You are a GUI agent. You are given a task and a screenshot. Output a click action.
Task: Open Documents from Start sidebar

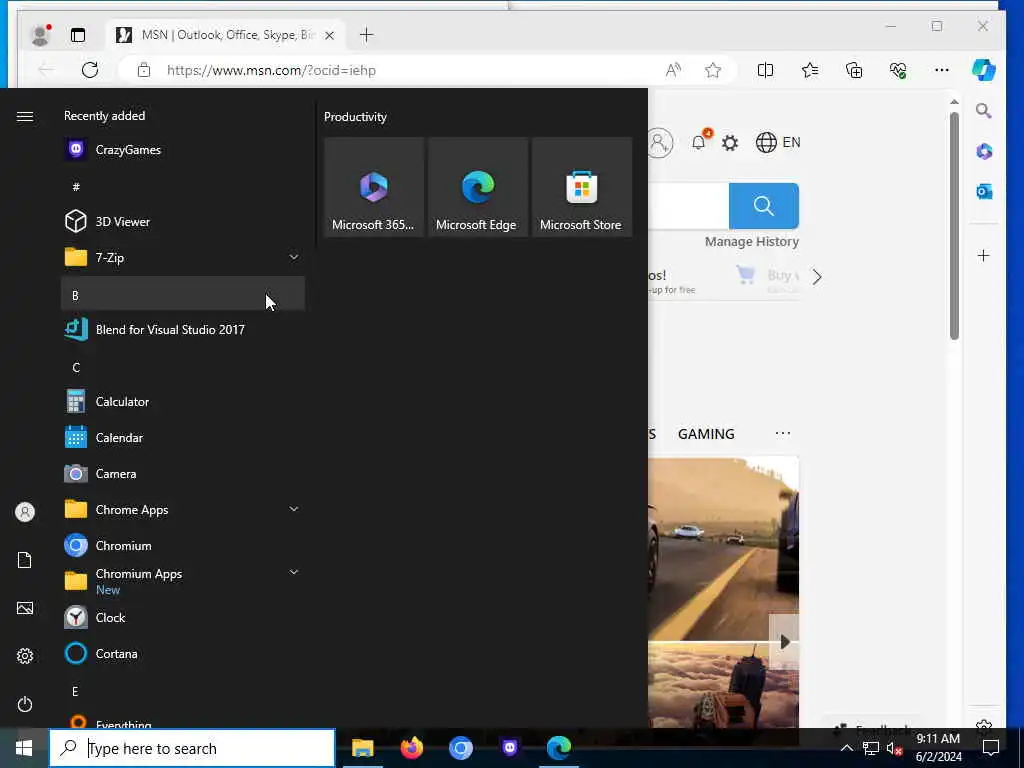coord(25,560)
